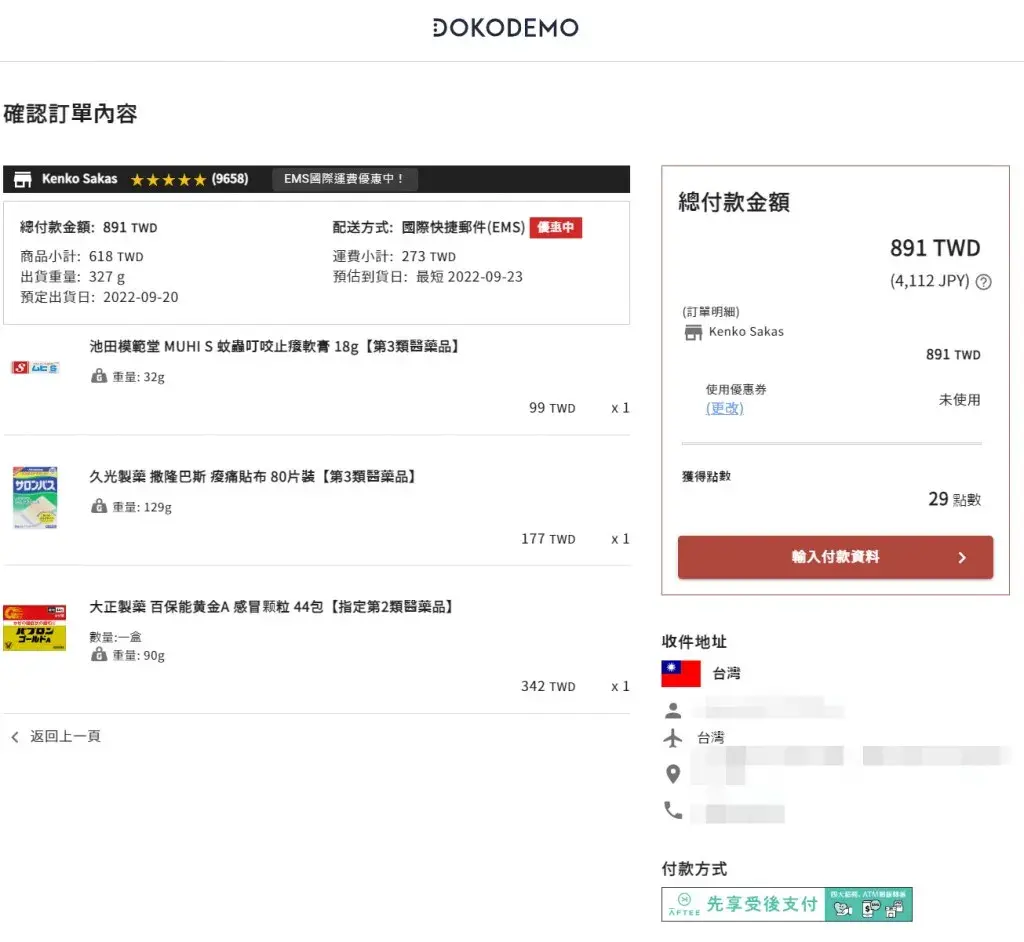Click the phone icon in address section

point(673,811)
